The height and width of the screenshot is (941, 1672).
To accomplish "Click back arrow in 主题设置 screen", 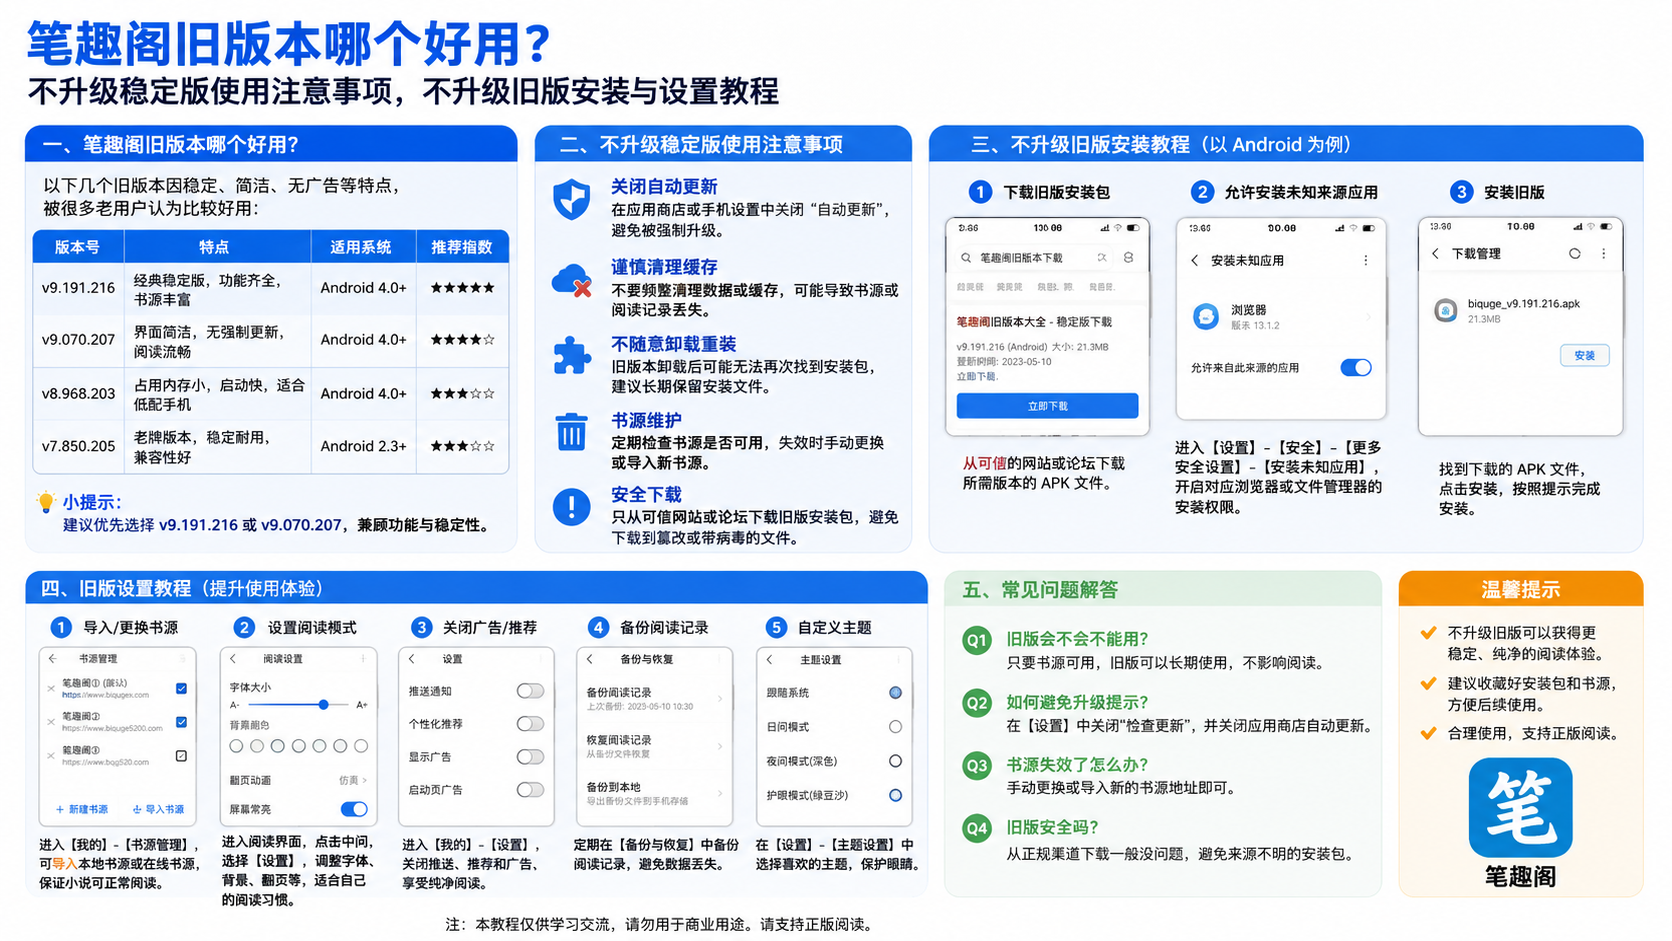I will (769, 660).
